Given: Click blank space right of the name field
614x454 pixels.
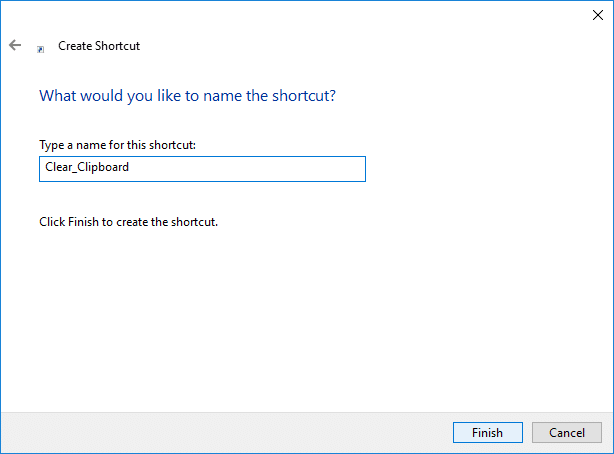Looking at the screenshot, I should coord(480,168).
